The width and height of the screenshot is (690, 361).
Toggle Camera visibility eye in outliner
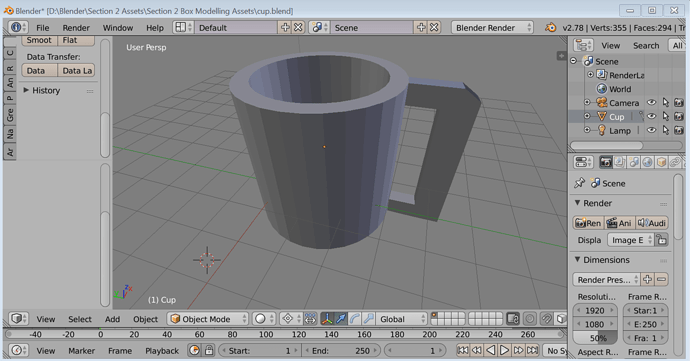tap(651, 103)
